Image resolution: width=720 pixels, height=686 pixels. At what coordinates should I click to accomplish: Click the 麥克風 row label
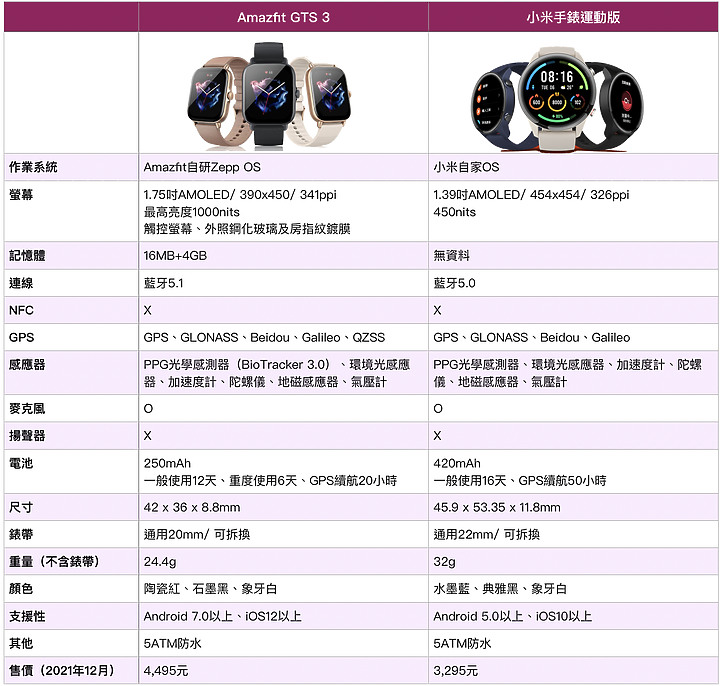point(27,409)
